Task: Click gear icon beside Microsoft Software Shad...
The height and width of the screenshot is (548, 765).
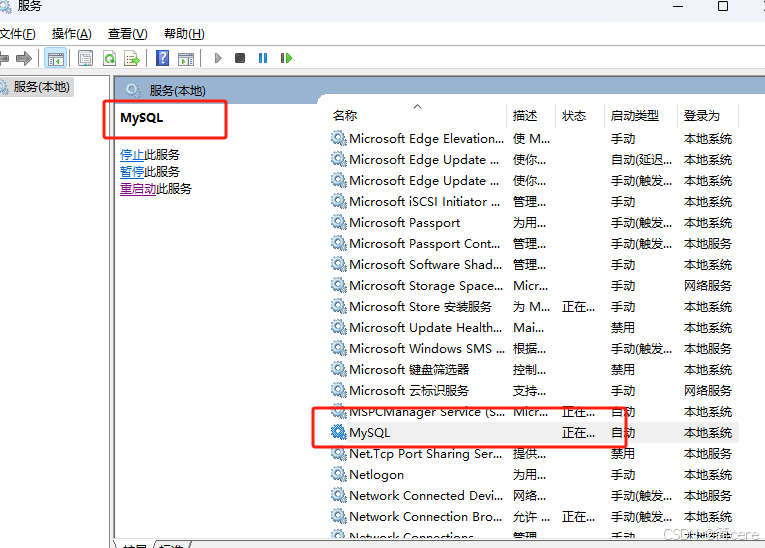Action: (x=339, y=264)
